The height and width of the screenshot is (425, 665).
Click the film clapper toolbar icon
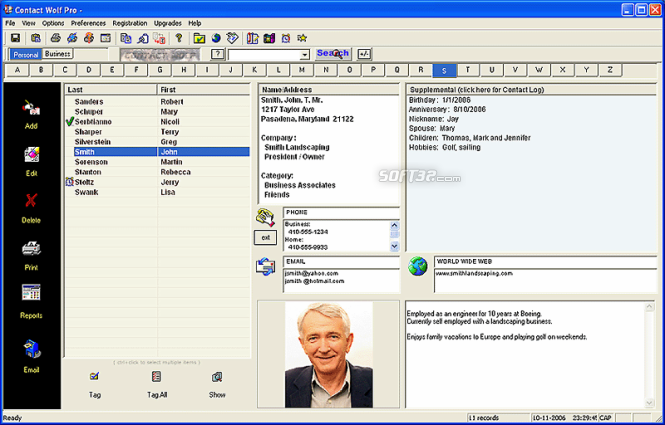269,38
